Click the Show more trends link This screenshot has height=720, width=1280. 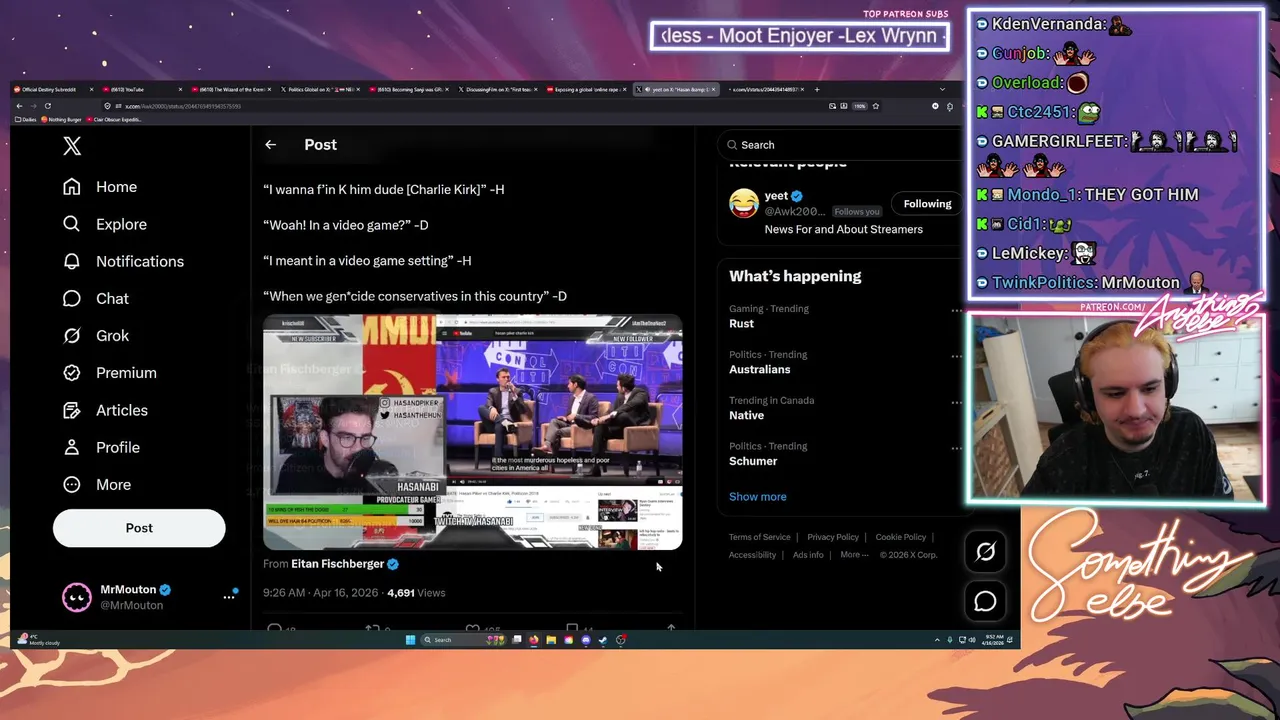[757, 497]
